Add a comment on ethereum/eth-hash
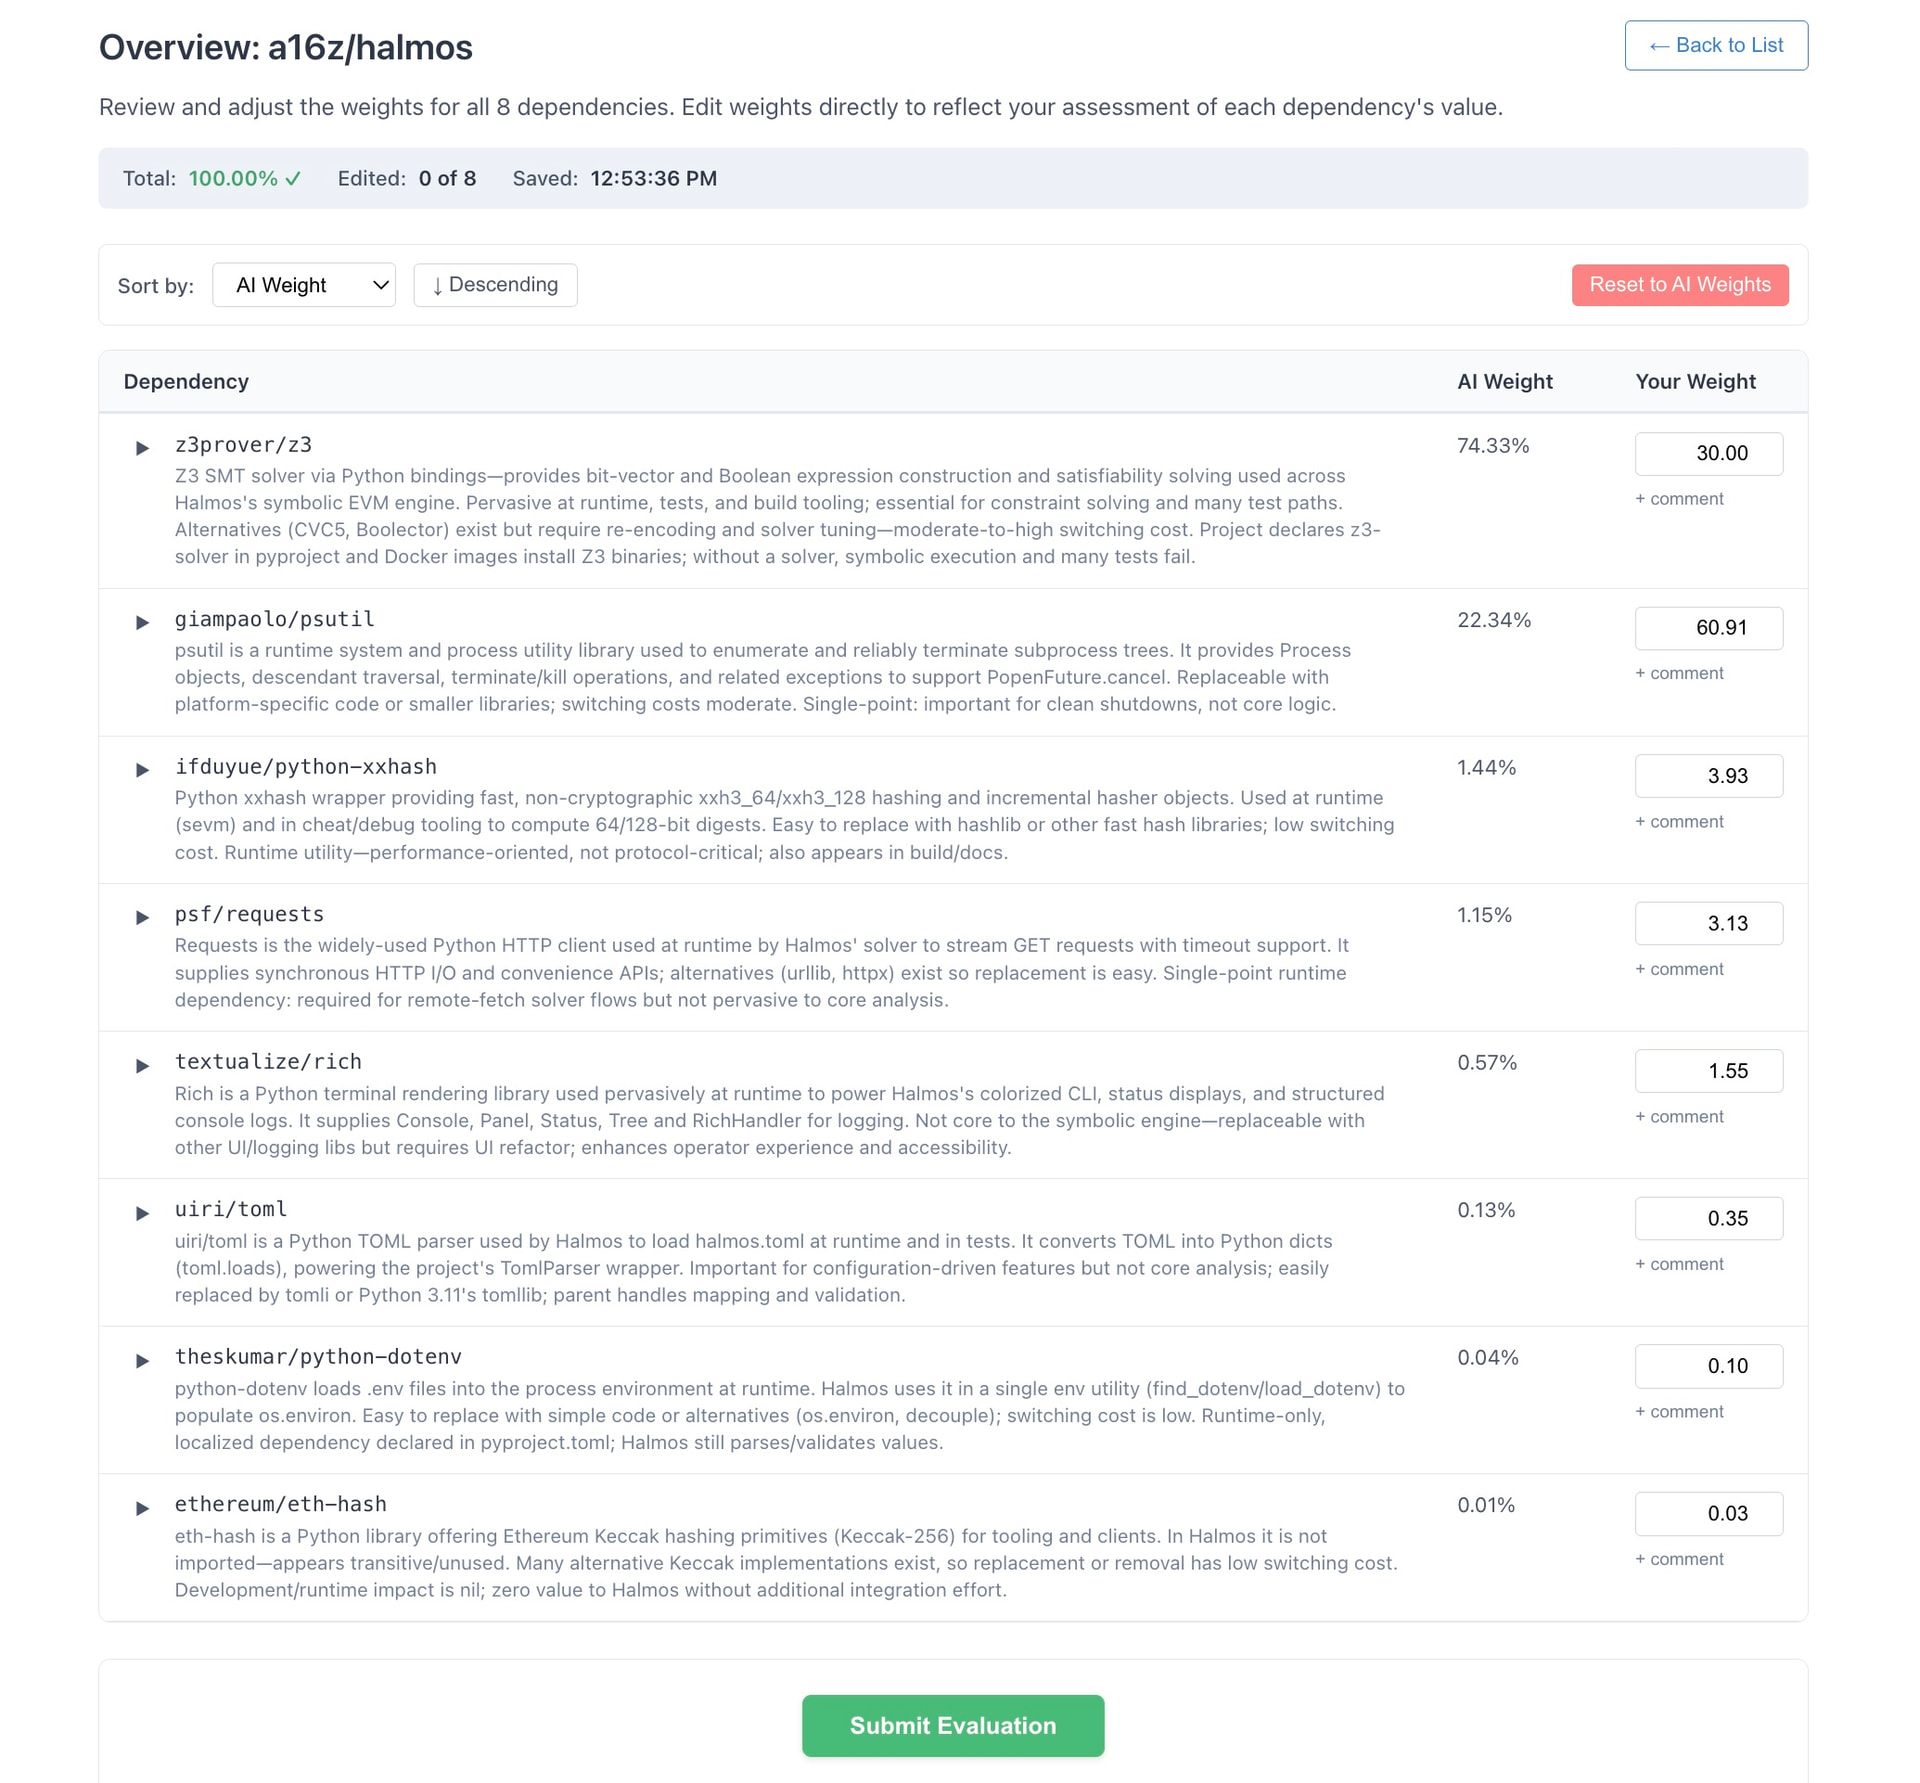The height and width of the screenshot is (1783, 1920). 1679,1559
